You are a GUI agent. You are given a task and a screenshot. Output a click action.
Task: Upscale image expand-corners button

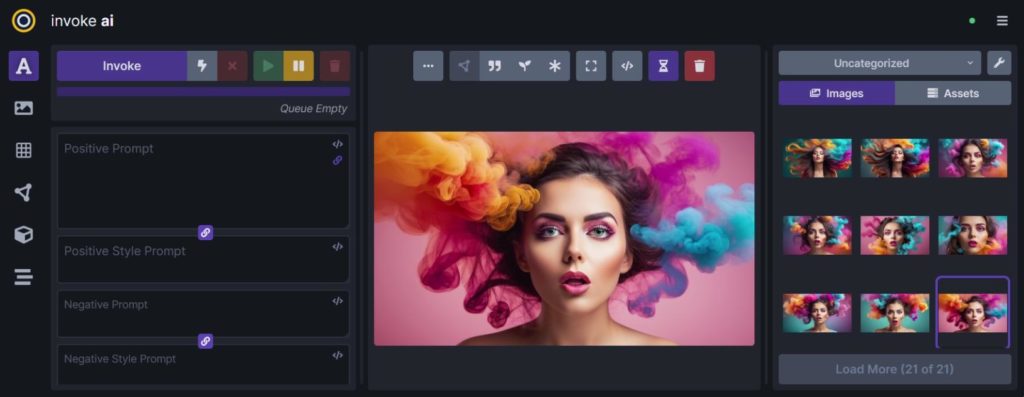point(591,66)
